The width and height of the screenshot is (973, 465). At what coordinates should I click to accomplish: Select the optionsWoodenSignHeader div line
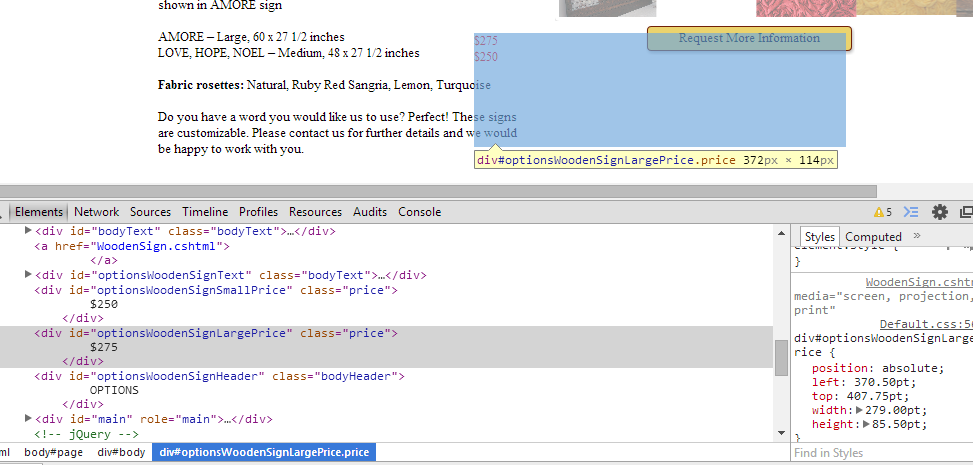point(219,376)
